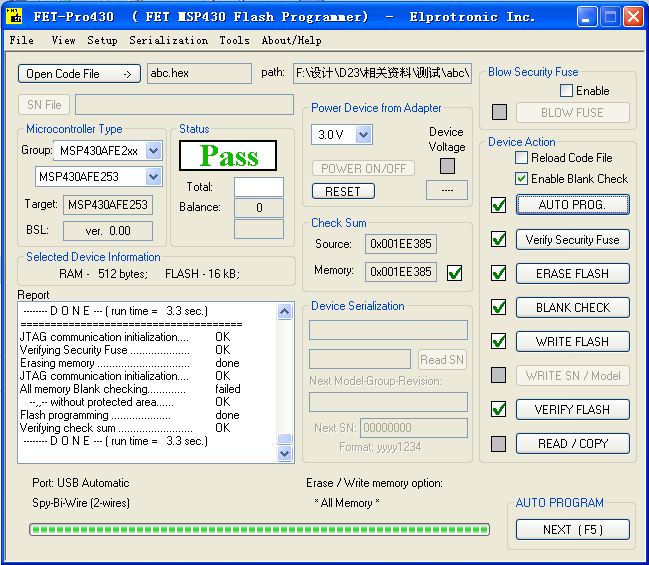Click the 'Flash programming' report line

(x=130, y=415)
